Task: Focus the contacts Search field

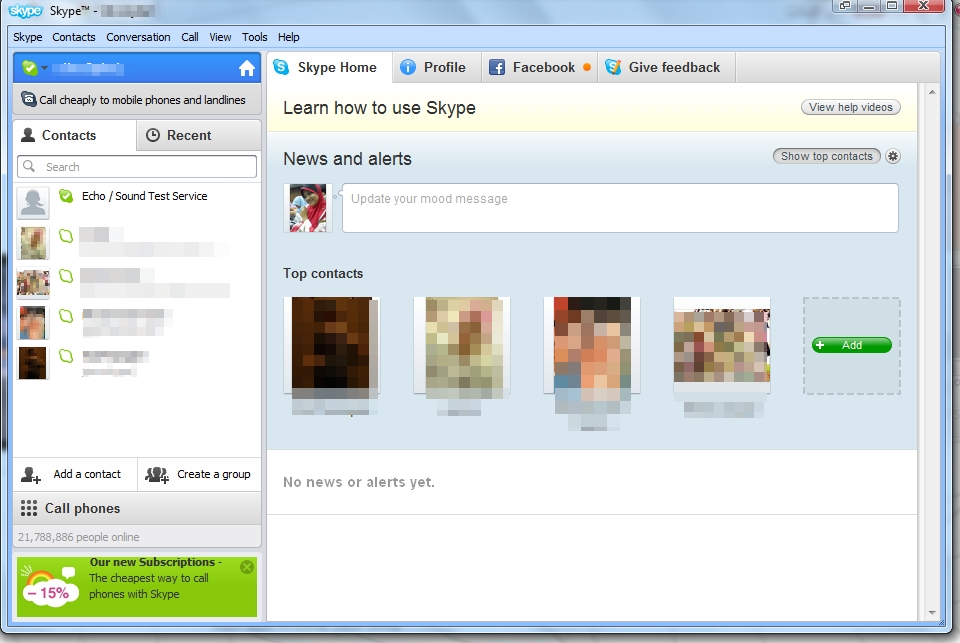Action: click(137, 167)
